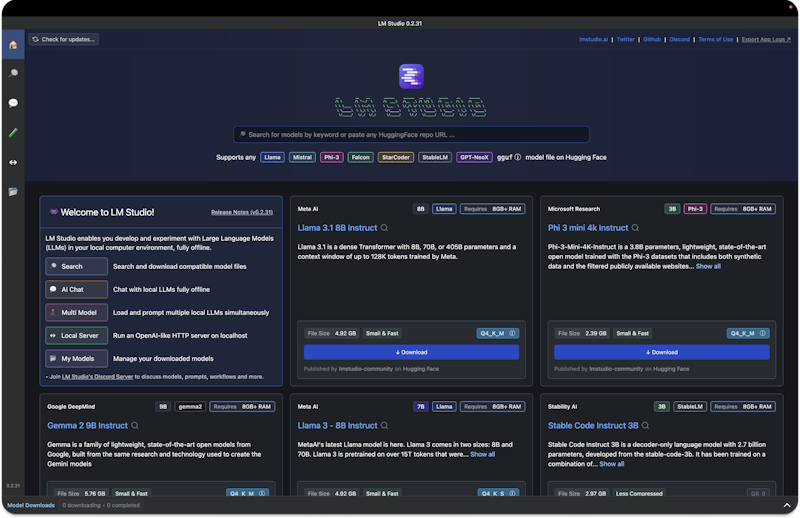Image resolution: width=800 pixels, height=518 pixels.
Task: Open Local Server arrows icon in sidebar
Action: click(x=13, y=162)
